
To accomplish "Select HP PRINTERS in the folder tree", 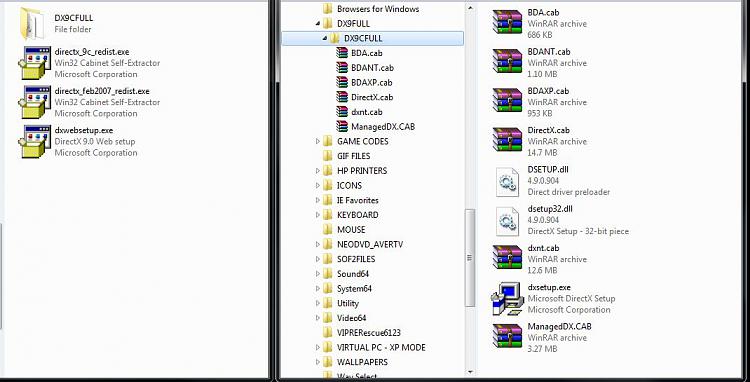I will [x=362, y=171].
